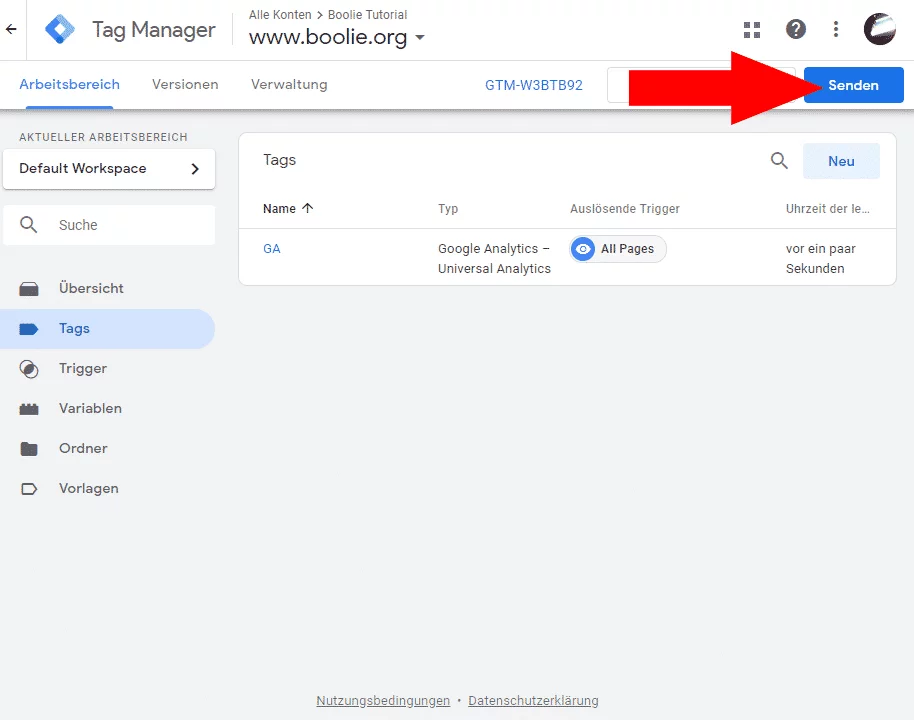This screenshot has height=720, width=914.
Task: Switch to the Versionen tab
Action: pos(185,85)
